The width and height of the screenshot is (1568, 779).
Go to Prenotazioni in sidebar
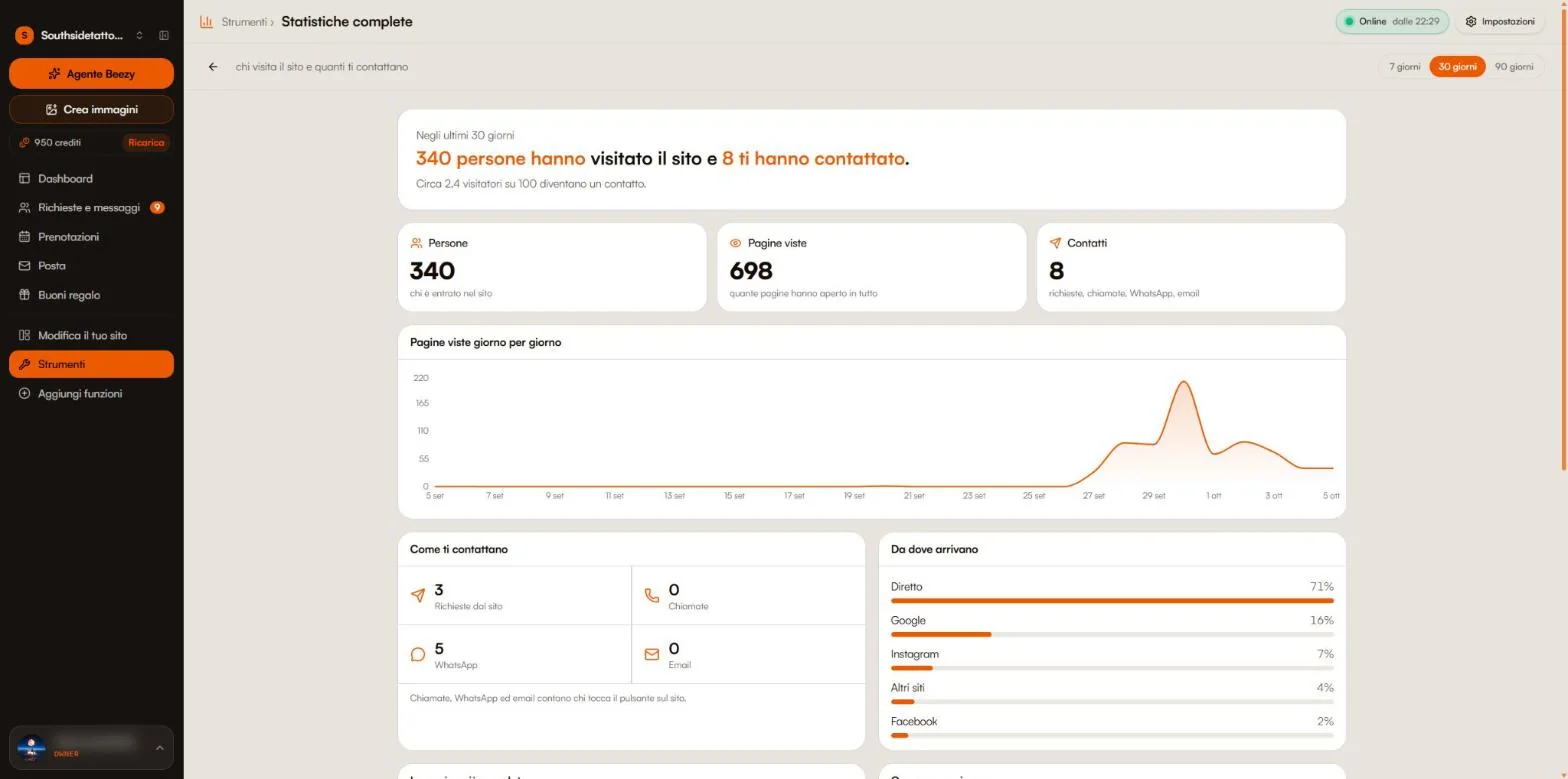pyautogui.click(x=91, y=237)
